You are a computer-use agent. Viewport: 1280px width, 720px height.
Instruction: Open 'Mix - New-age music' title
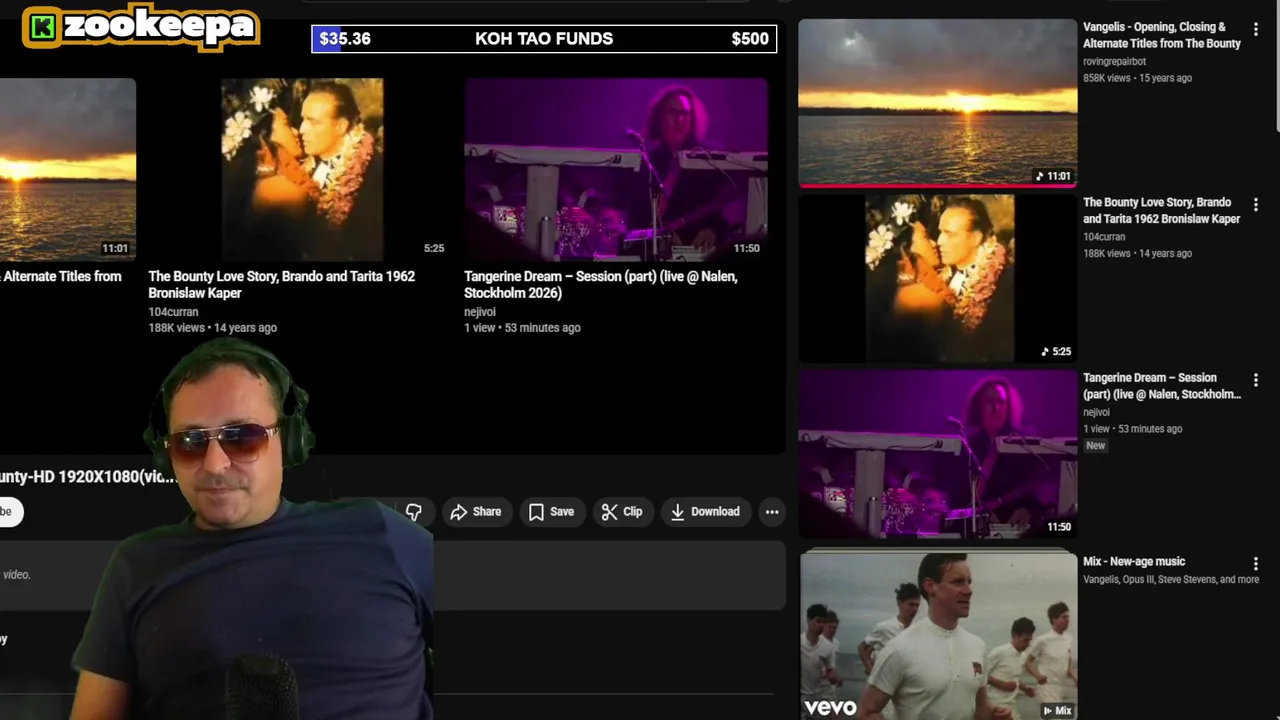(1134, 562)
